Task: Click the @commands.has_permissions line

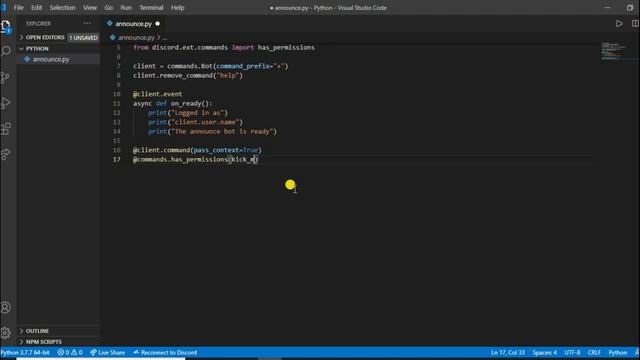Action: tap(195, 159)
